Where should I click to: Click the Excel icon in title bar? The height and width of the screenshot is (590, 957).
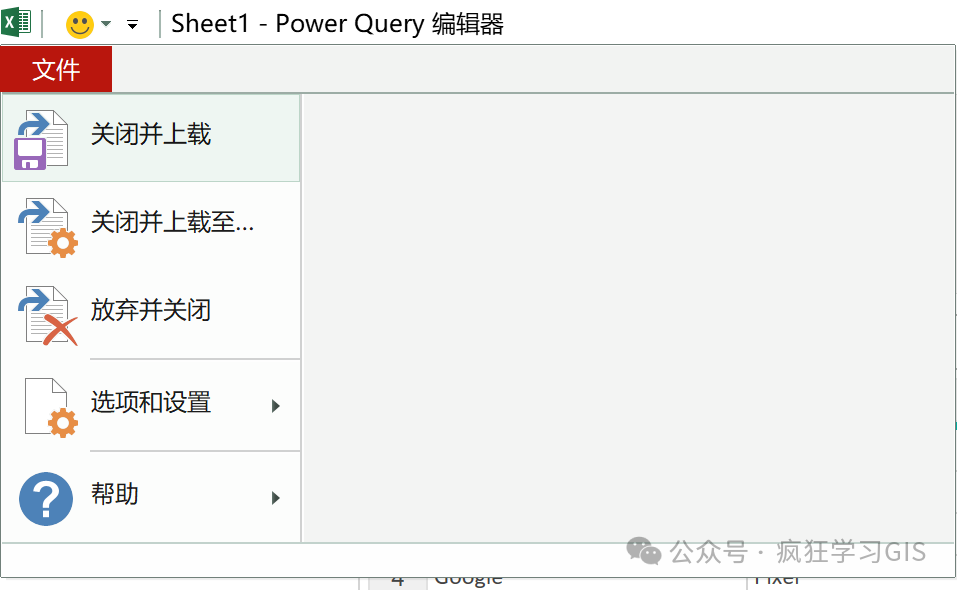click(x=16, y=23)
